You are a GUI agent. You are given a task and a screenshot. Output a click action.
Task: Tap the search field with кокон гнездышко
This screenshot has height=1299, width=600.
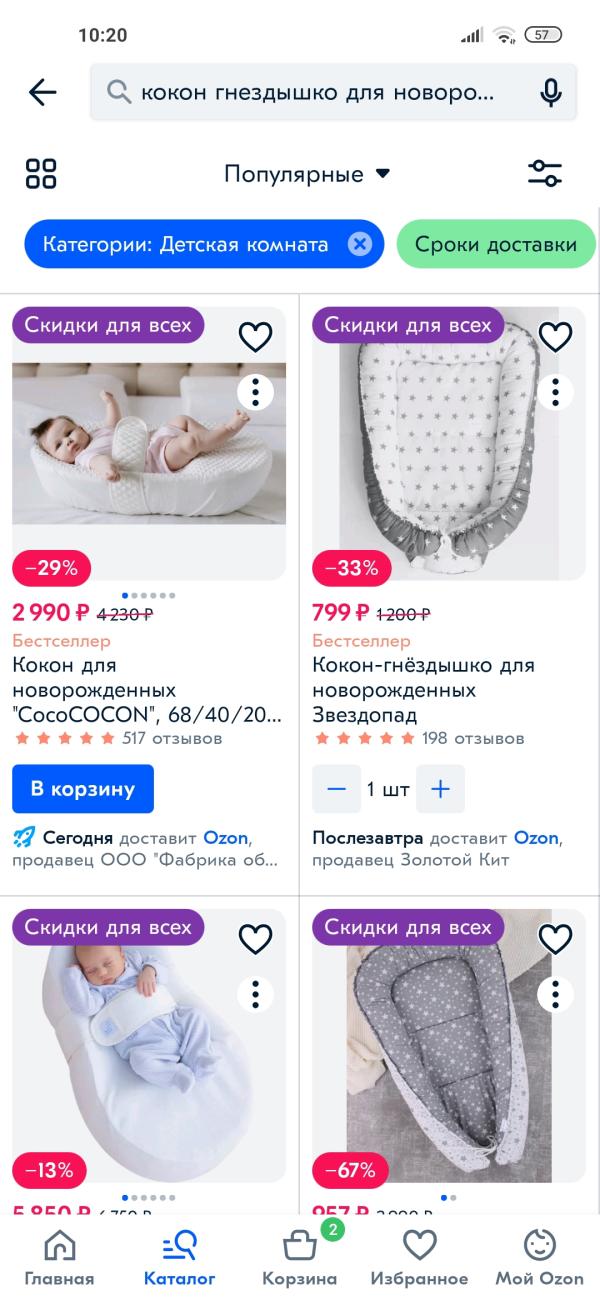[x=317, y=93]
